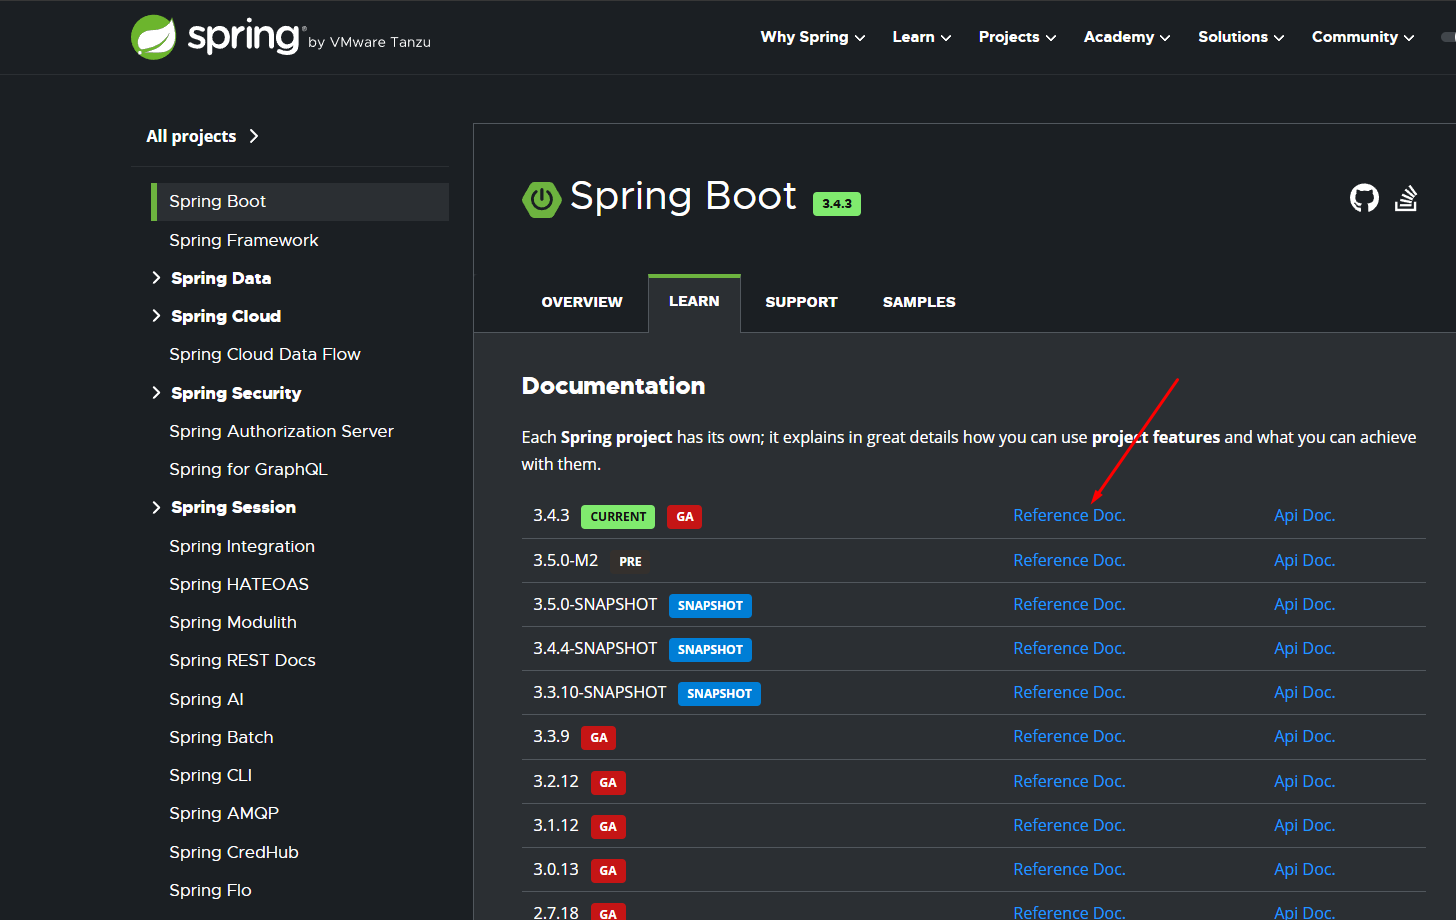Open Api Doc. for 3.3.9
This screenshot has height=920, width=1456.
pyautogui.click(x=1304, y=736)
